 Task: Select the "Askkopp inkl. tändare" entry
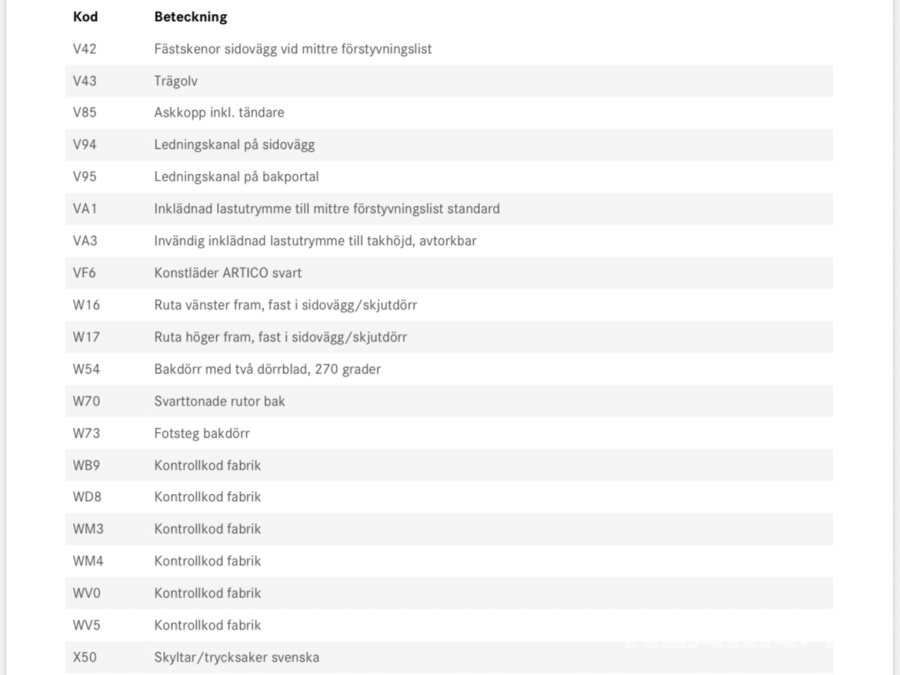219,113
